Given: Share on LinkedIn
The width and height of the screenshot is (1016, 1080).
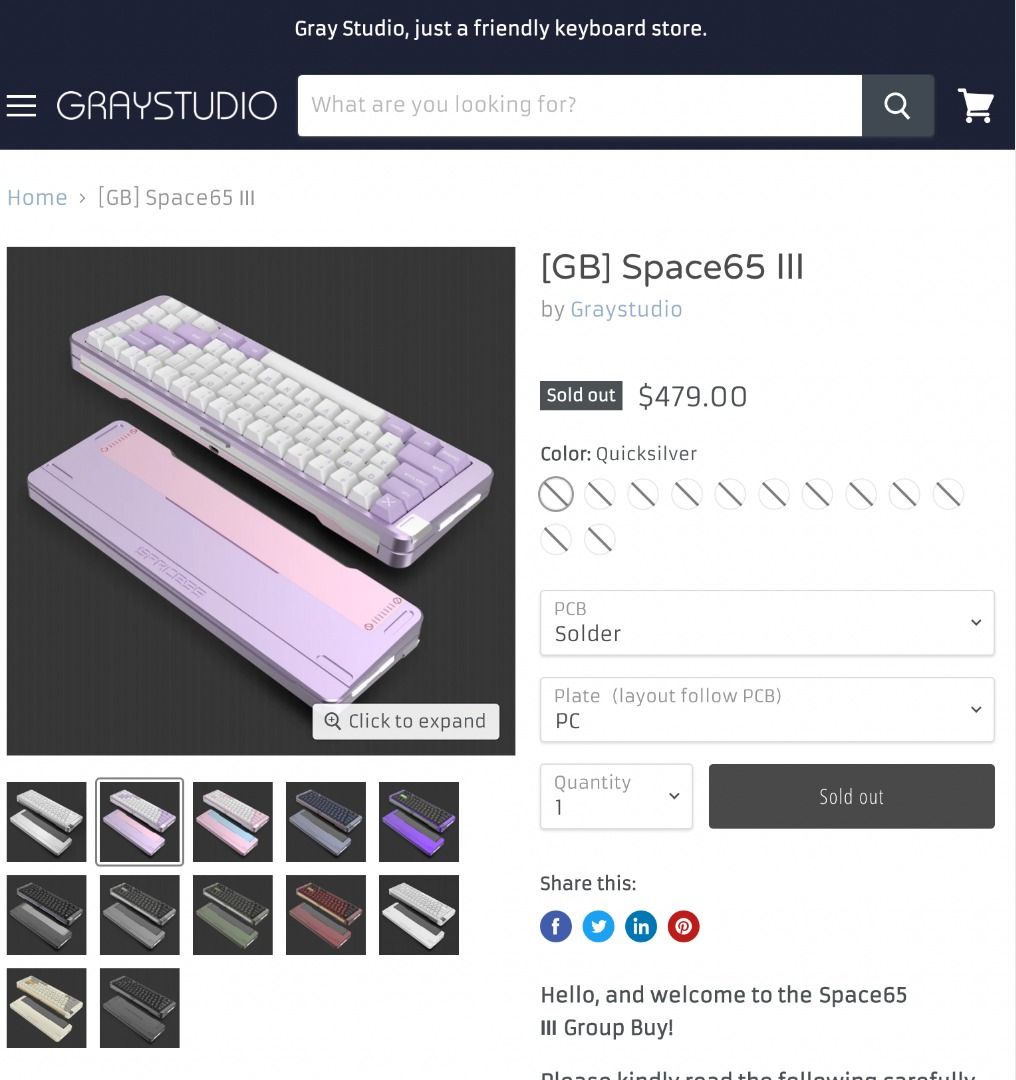Looking at the screenshot, I should pyautogui.click(x=641, y=926).
